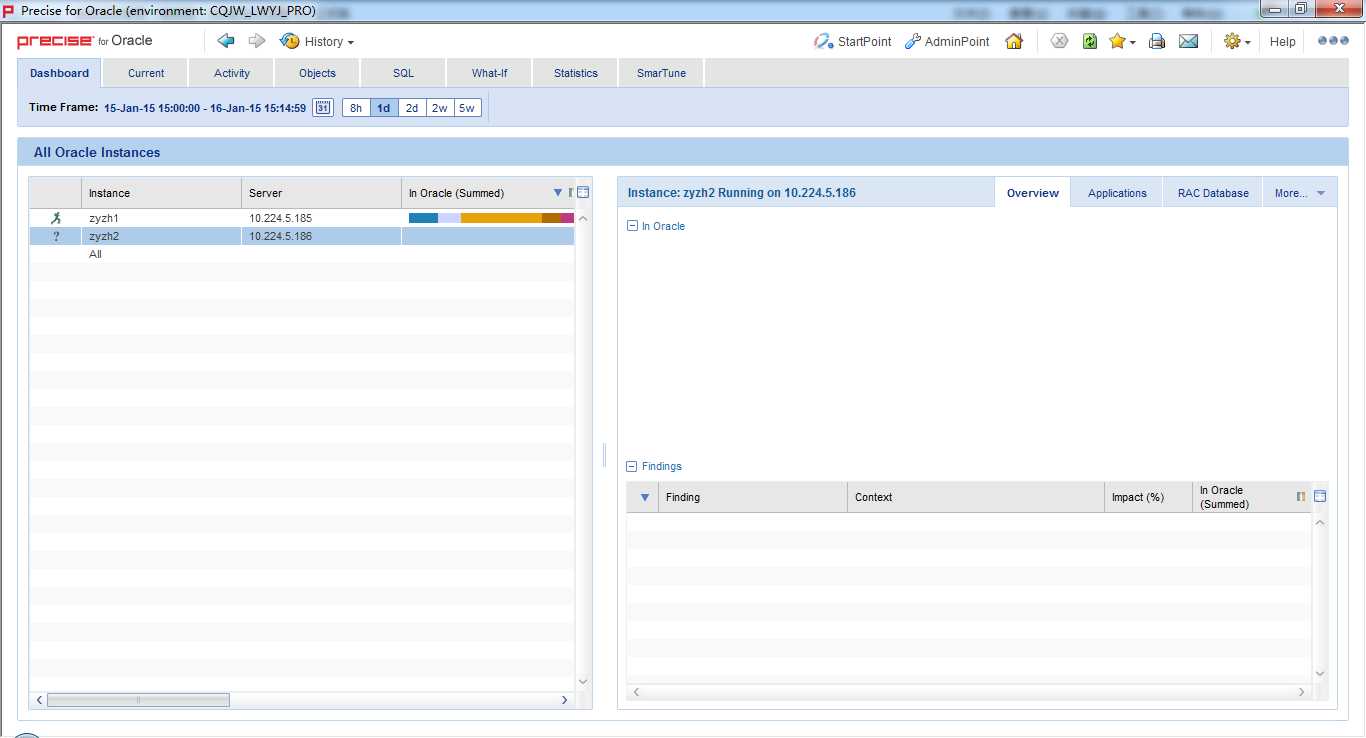This screenshot has width=1366, height=738.
Task: Click the Server column header
Action: tap(321, 193)
